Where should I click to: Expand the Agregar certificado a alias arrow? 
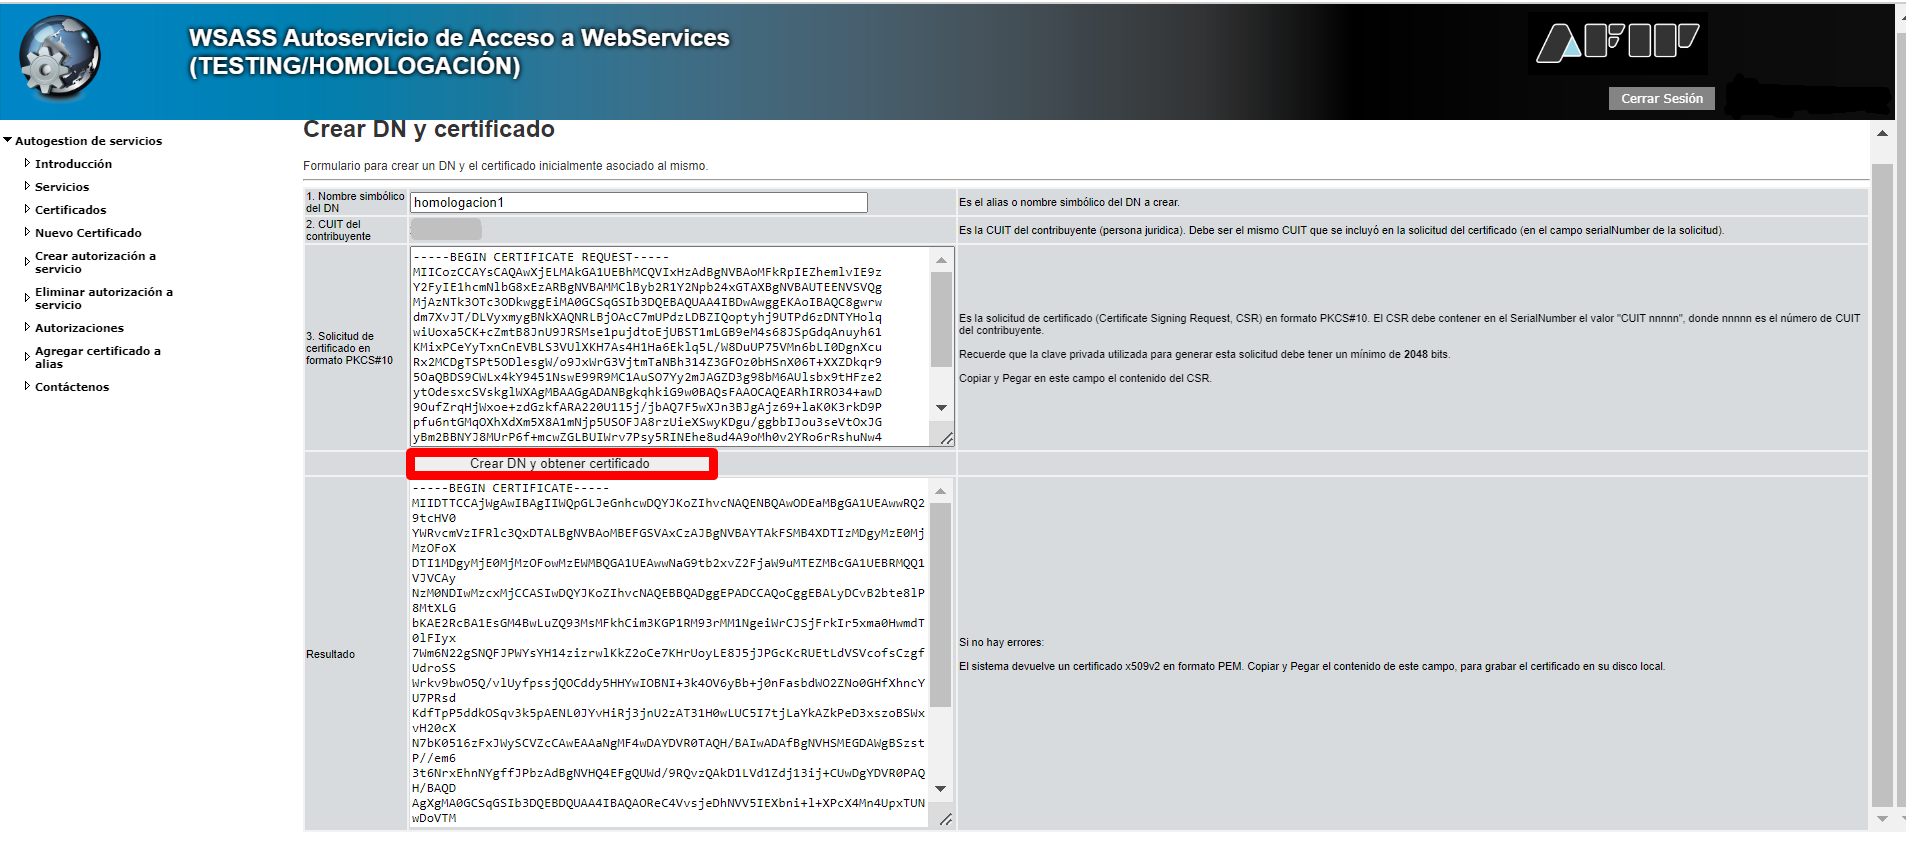[x=27, y=357]
